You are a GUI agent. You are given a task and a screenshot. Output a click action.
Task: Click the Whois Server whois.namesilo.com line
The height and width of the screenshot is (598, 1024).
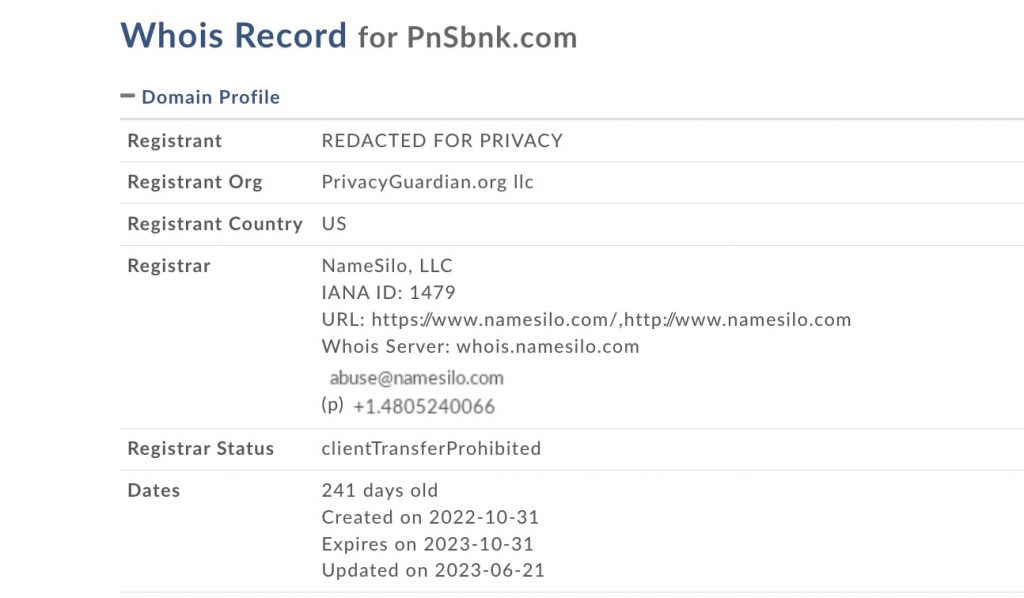pyautogui.click(x=480, y=347)
